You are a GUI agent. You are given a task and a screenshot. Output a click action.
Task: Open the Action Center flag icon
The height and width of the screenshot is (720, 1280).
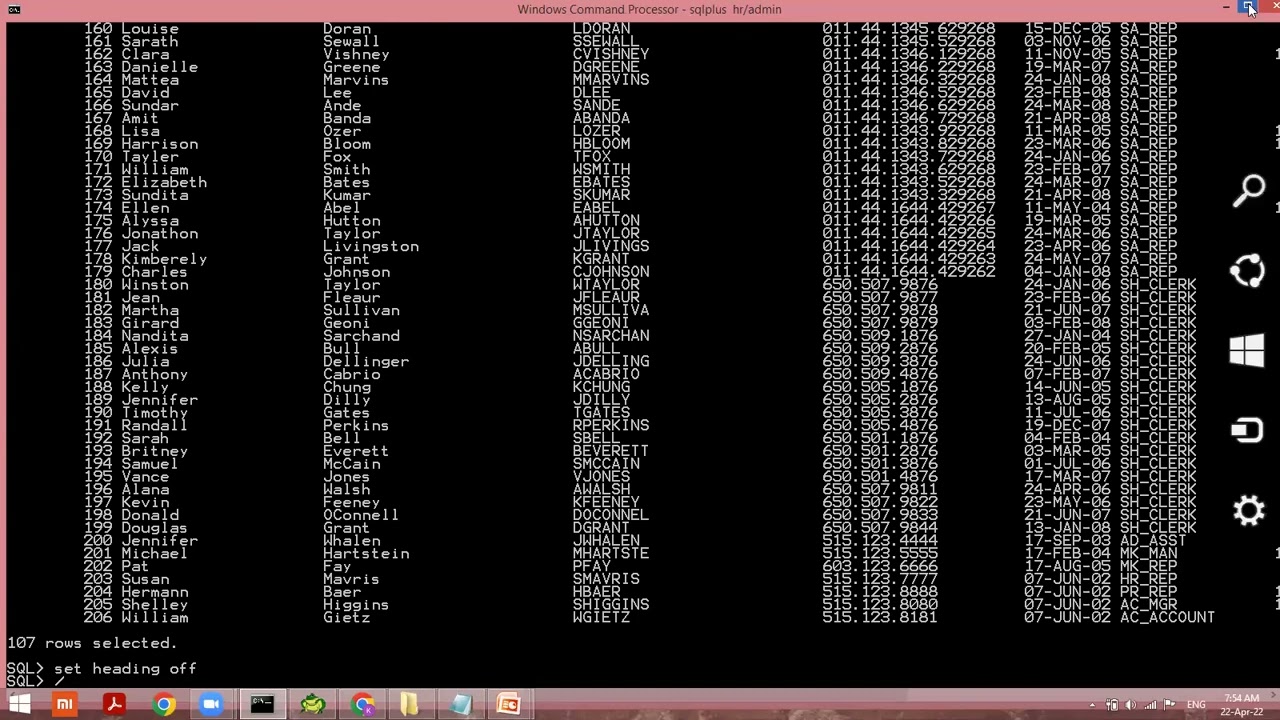pos(1169,705)
